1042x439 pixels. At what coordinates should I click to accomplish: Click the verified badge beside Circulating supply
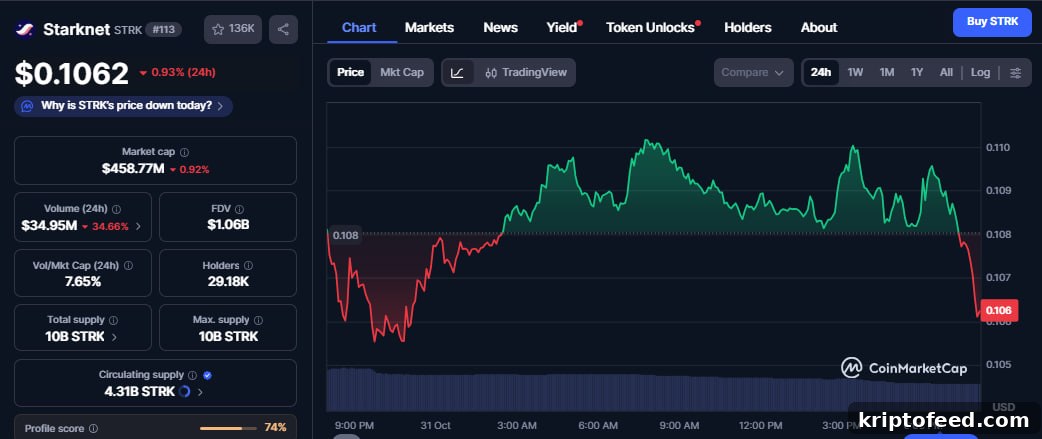pos(207,375)
